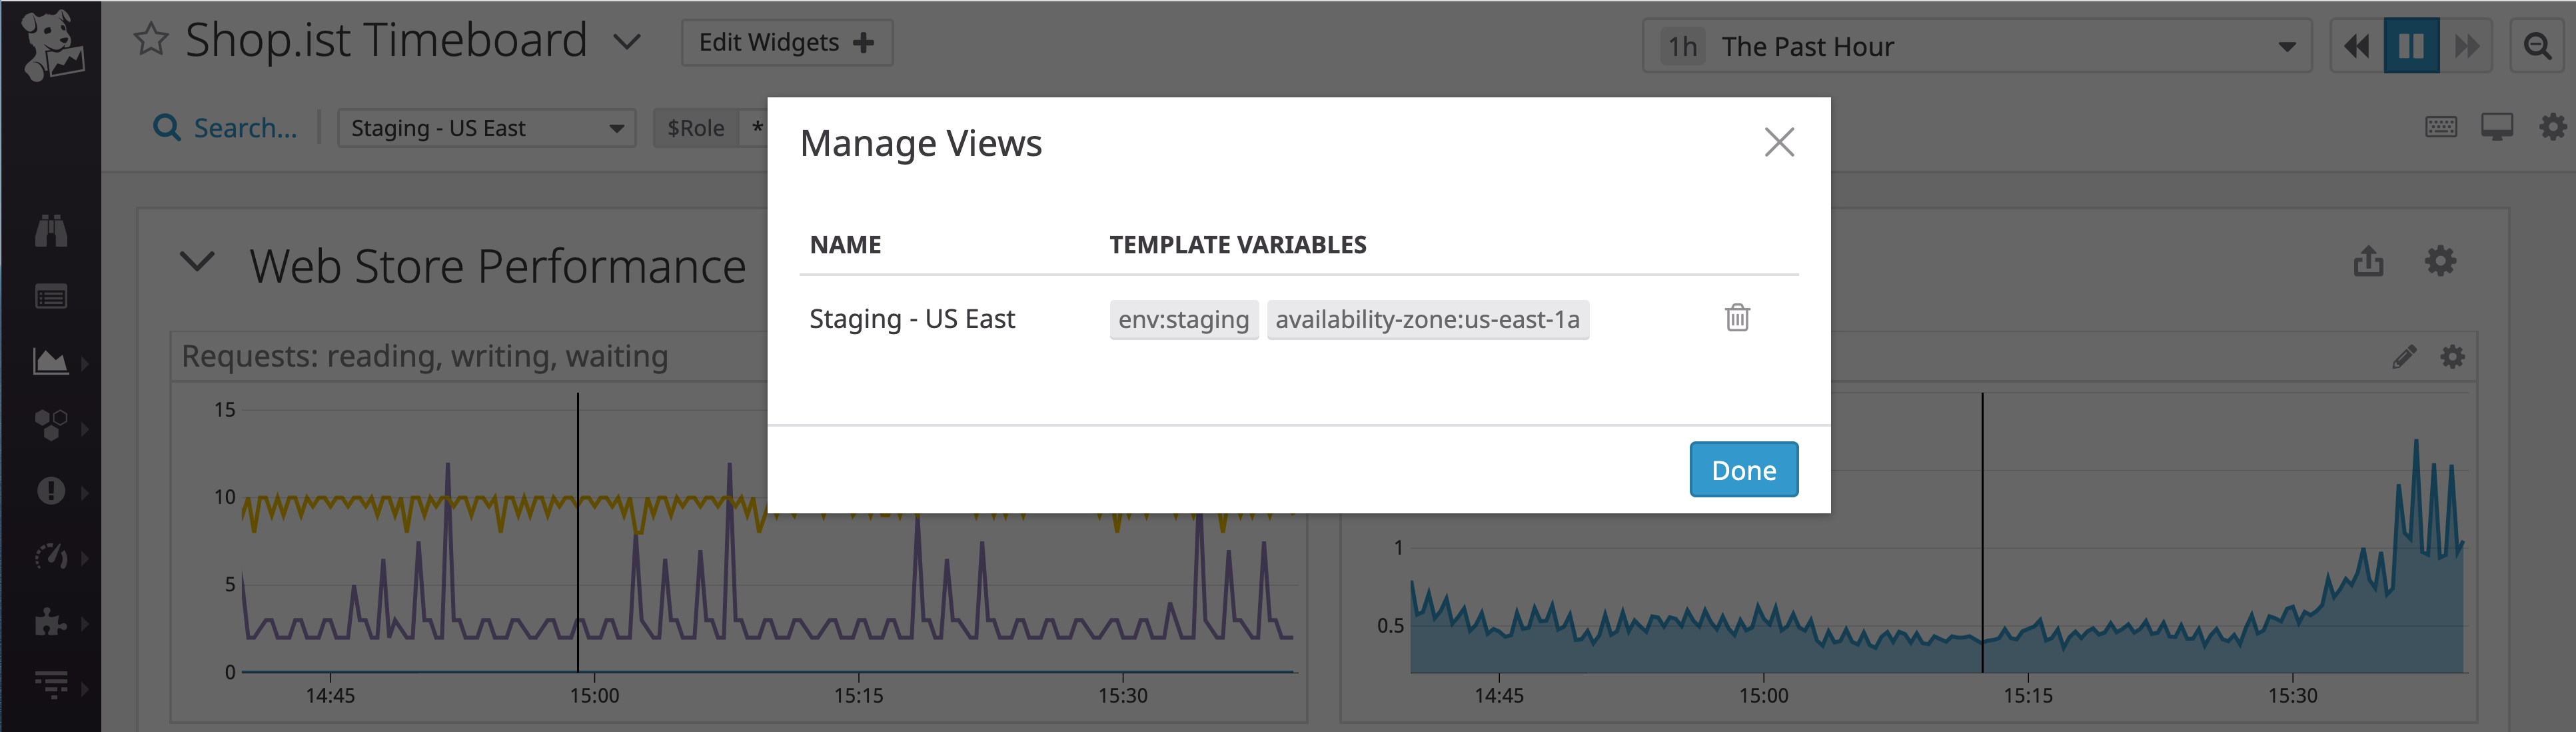
Task: Select the Watchdog binoculars icon in sidebar
Action: (x=52, y=231)
